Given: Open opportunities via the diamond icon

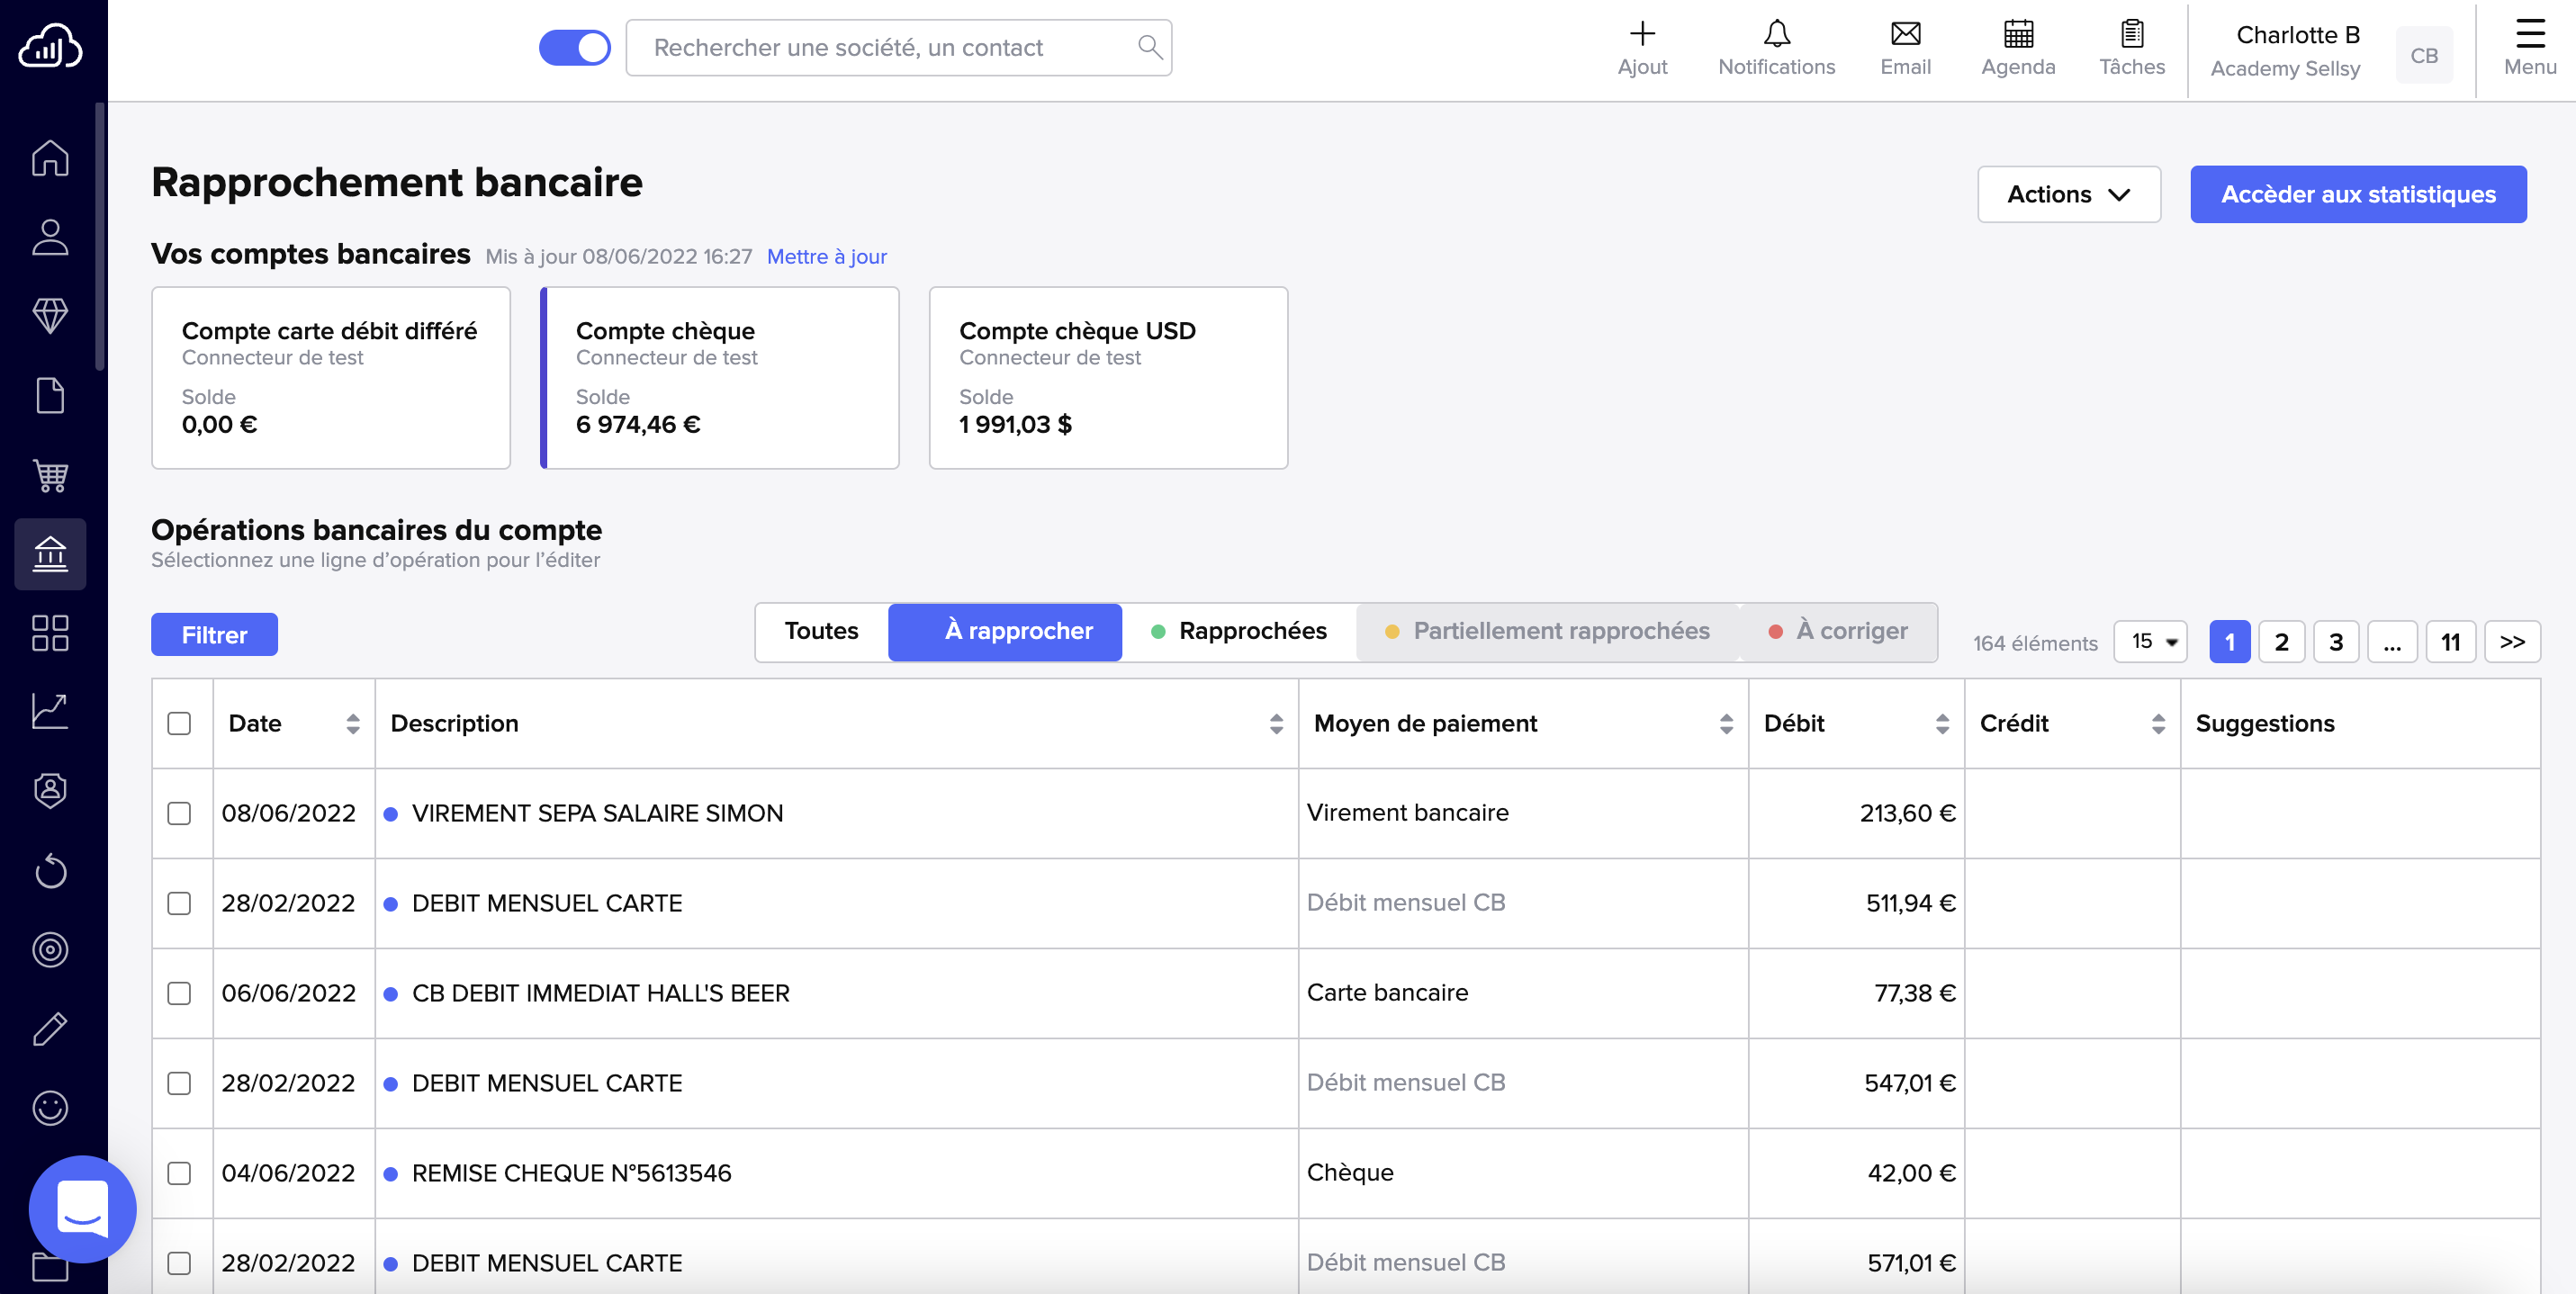Looking at the screenshot, I should (49, 315).
